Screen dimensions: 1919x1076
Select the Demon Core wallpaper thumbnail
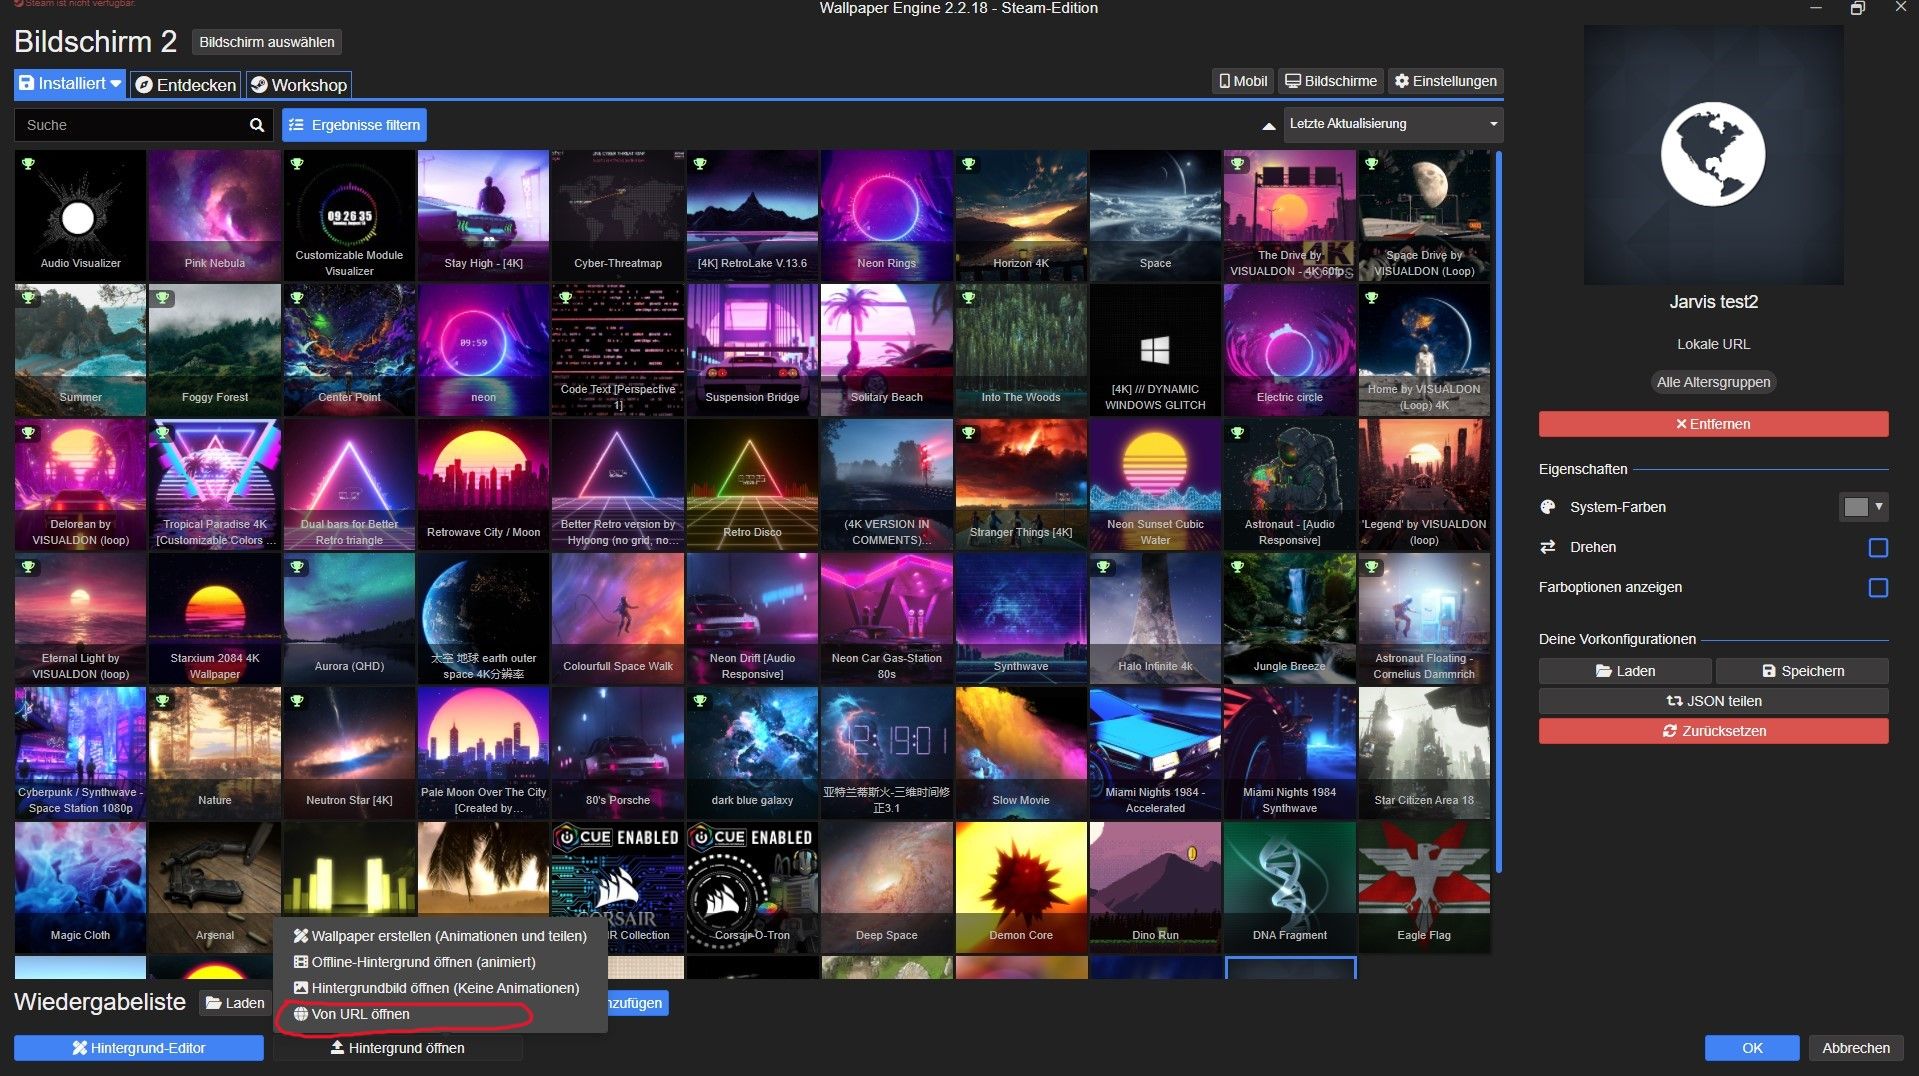[1021, 887]
